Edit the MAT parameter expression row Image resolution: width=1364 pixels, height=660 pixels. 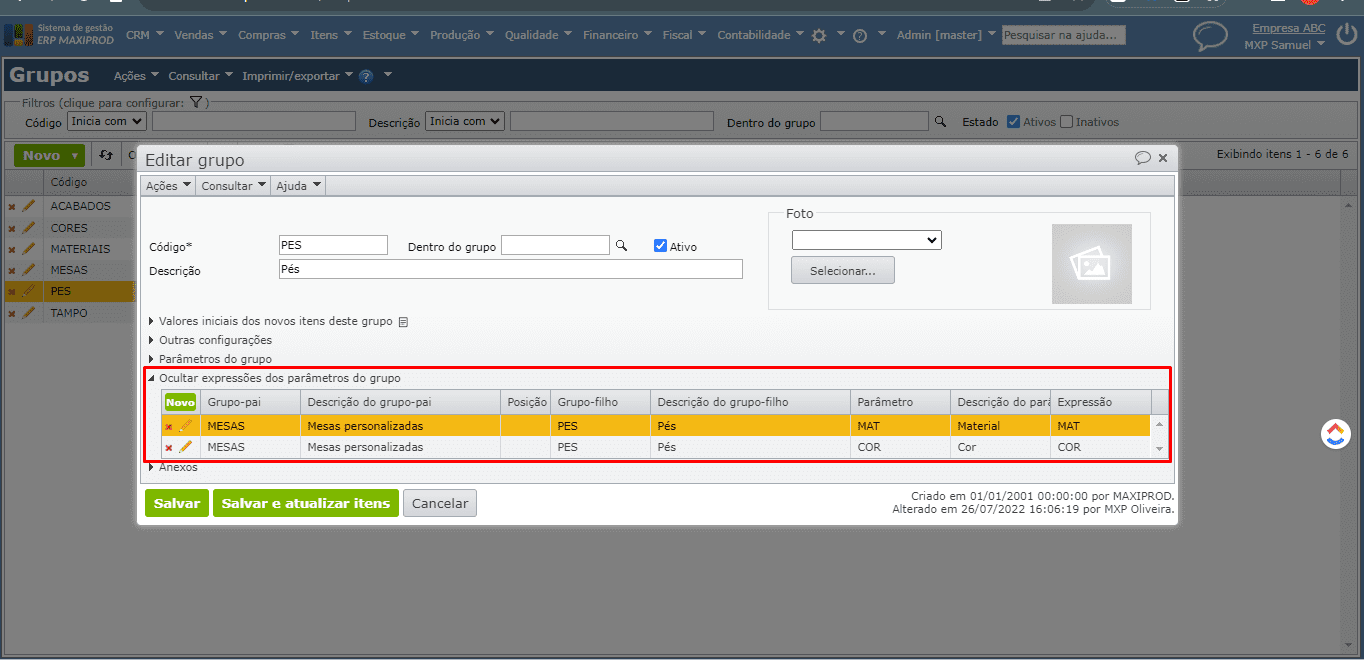185,426
